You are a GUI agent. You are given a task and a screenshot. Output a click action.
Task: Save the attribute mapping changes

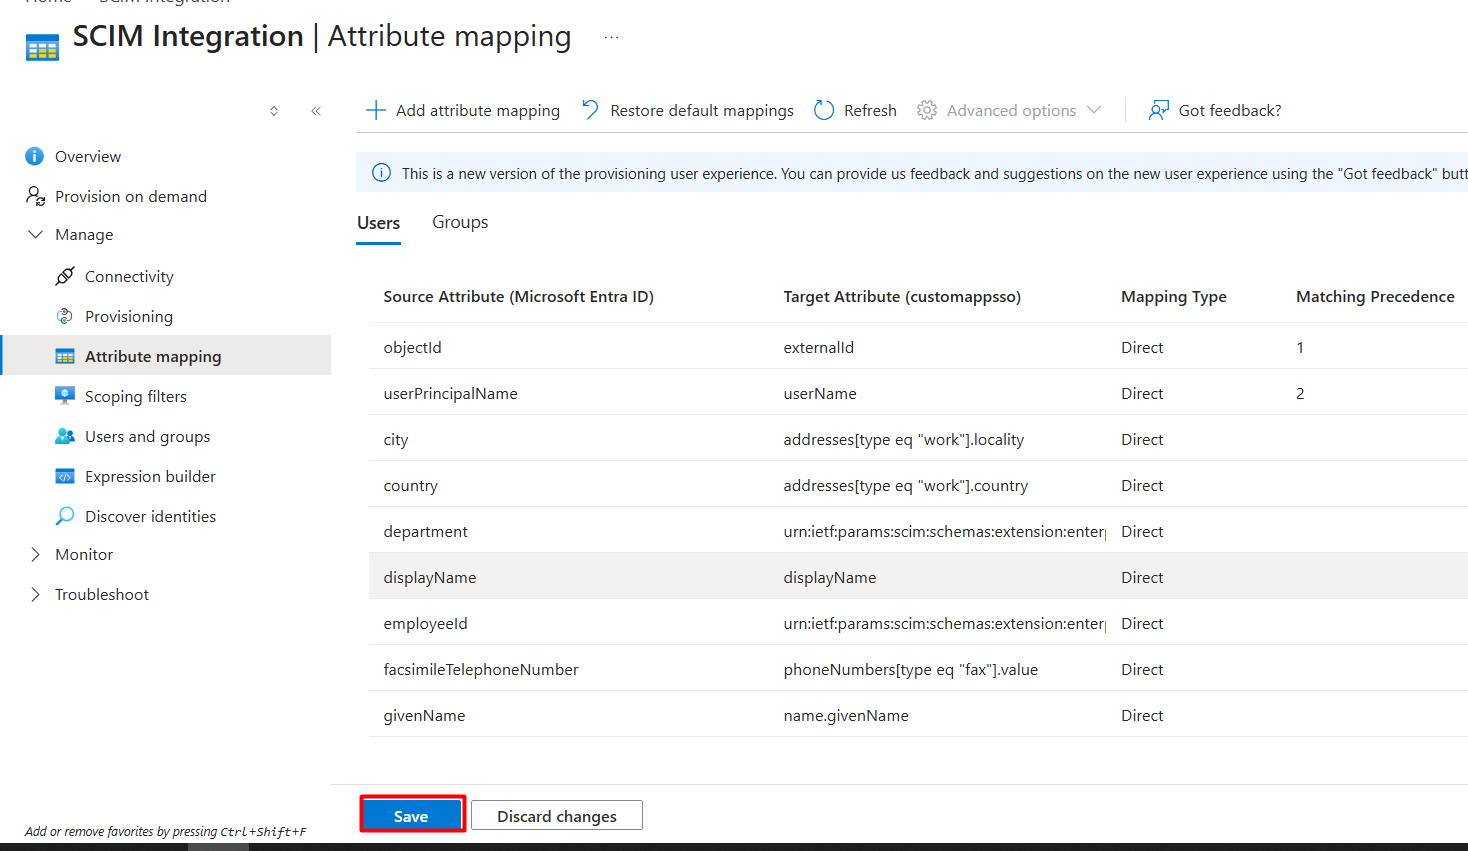tap(412, 815)
